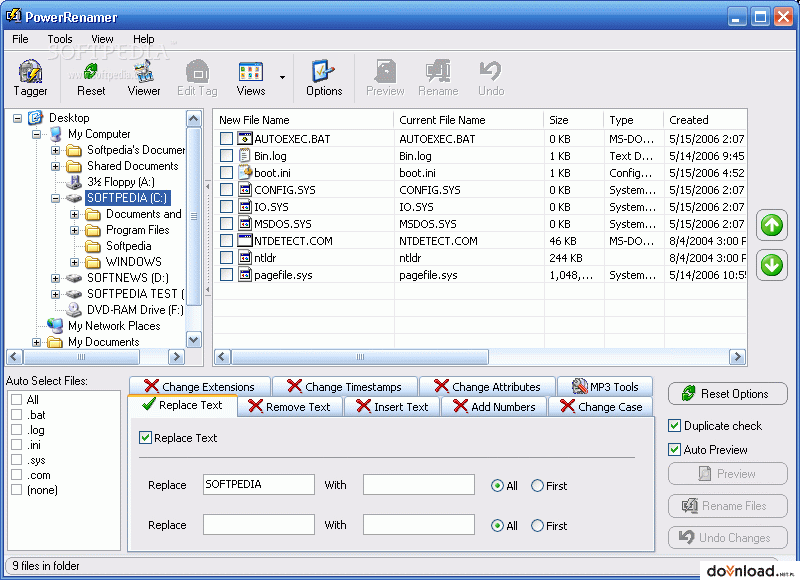Click the Views toolbar icon

point(251,78)
